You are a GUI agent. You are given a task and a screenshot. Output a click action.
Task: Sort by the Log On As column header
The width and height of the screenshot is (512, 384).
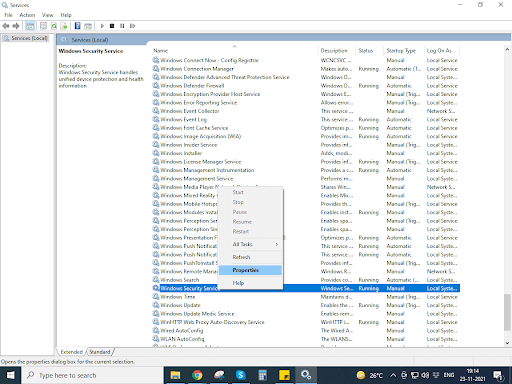click(441, 51)
